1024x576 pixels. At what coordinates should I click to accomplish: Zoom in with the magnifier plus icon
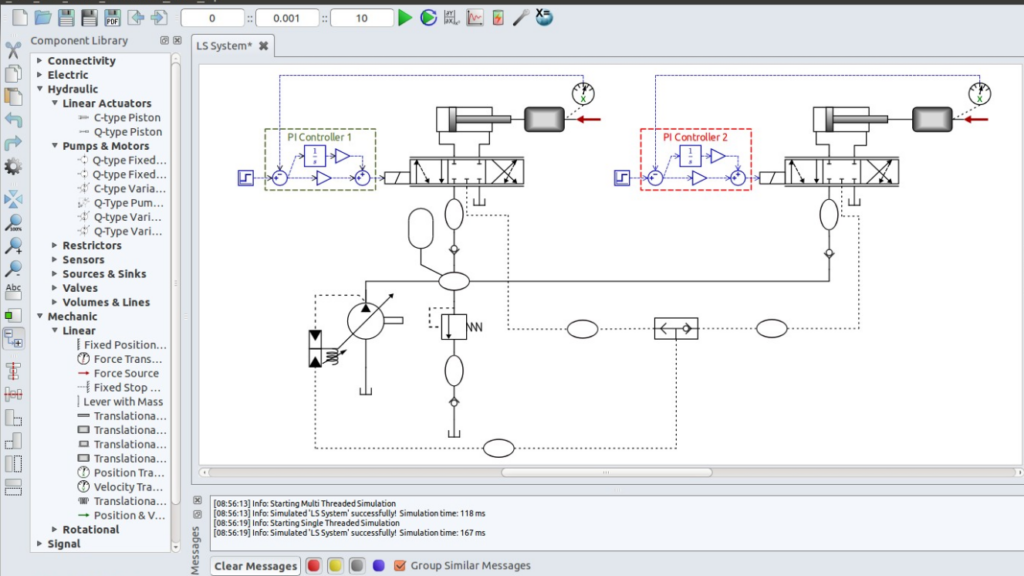[13, 246]
